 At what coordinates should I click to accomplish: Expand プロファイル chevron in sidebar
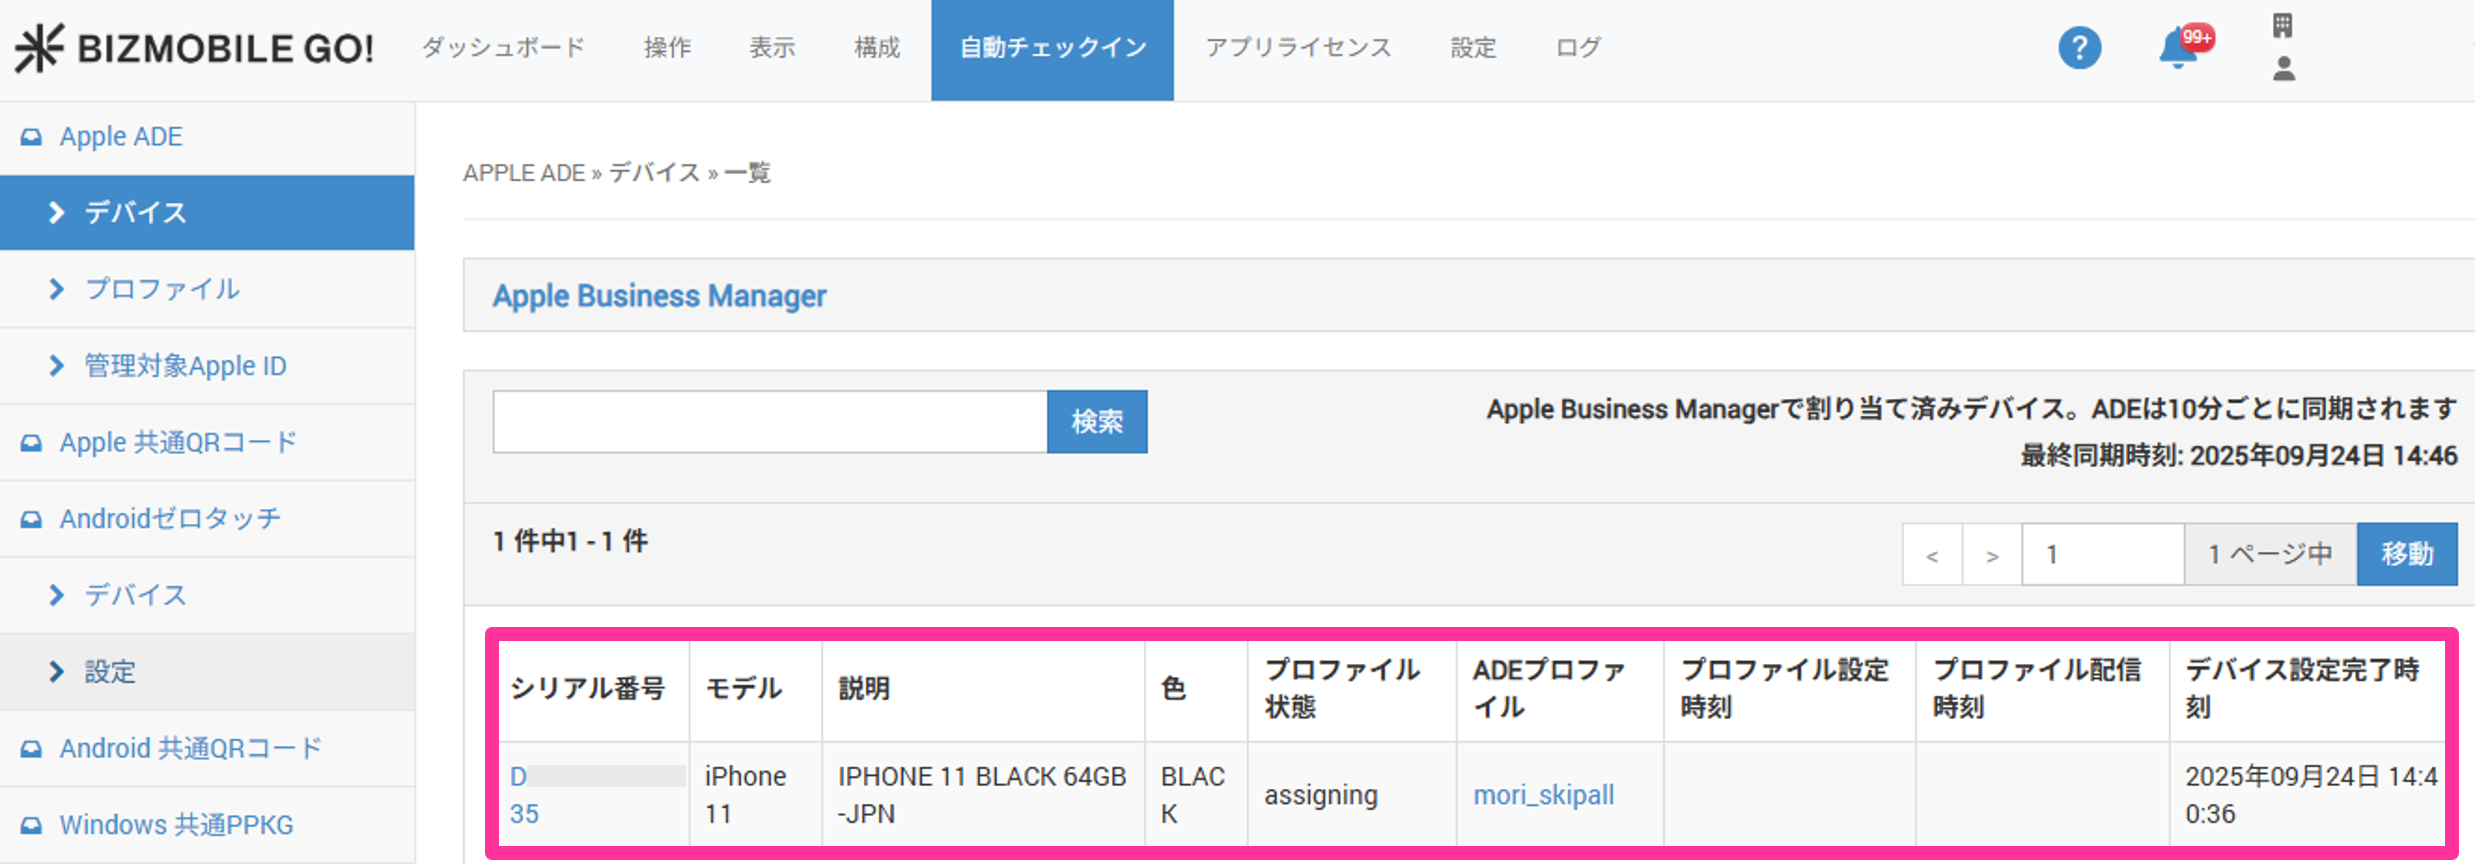coord(57,289)
